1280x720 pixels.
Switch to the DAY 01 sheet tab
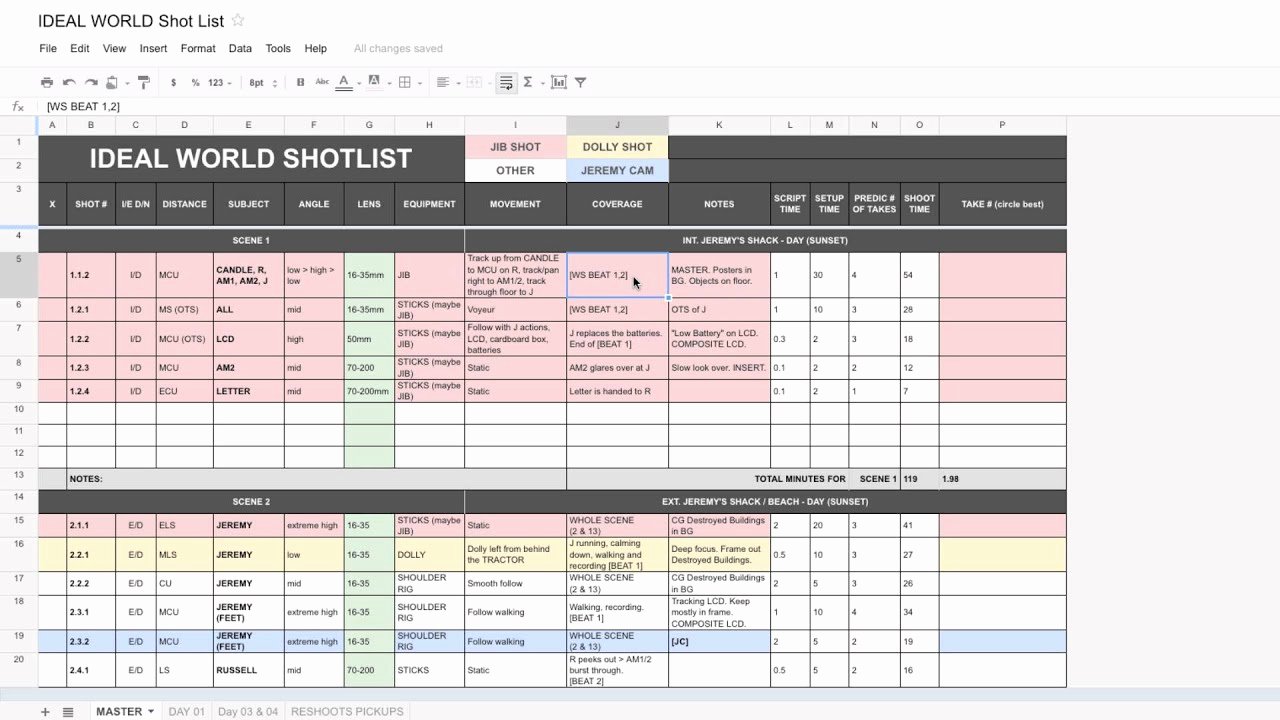click(186, 712)
